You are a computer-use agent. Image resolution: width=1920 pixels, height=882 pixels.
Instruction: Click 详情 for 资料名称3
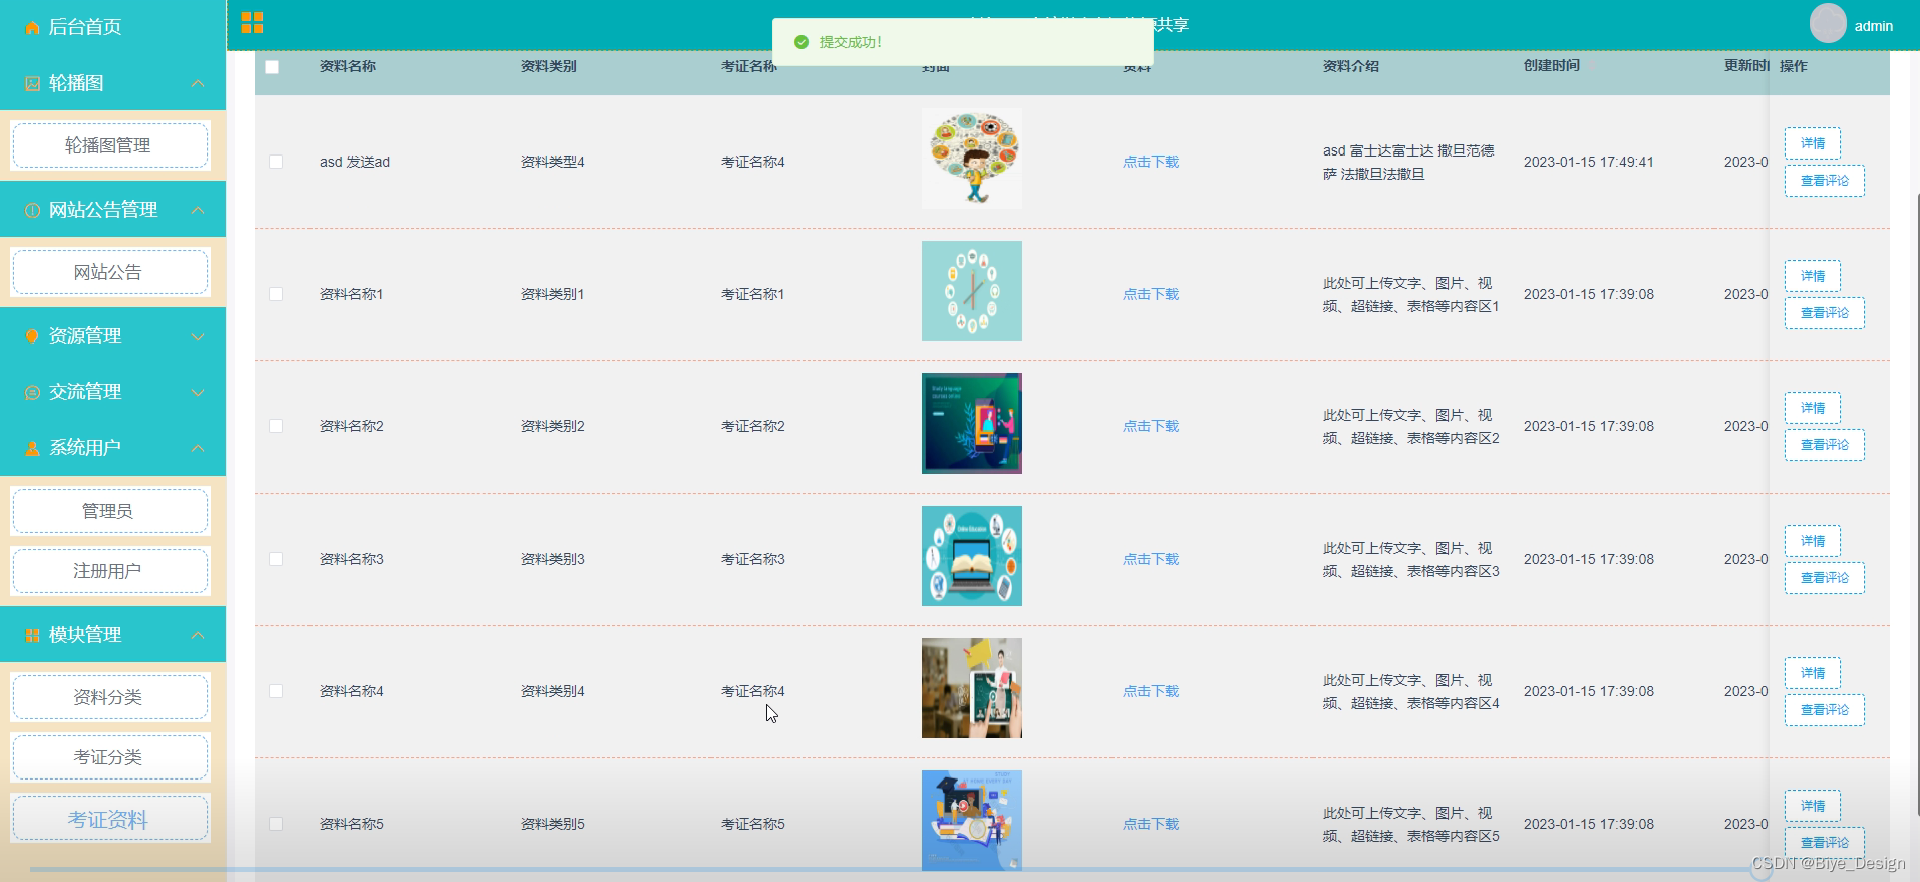coord(1812,541)
